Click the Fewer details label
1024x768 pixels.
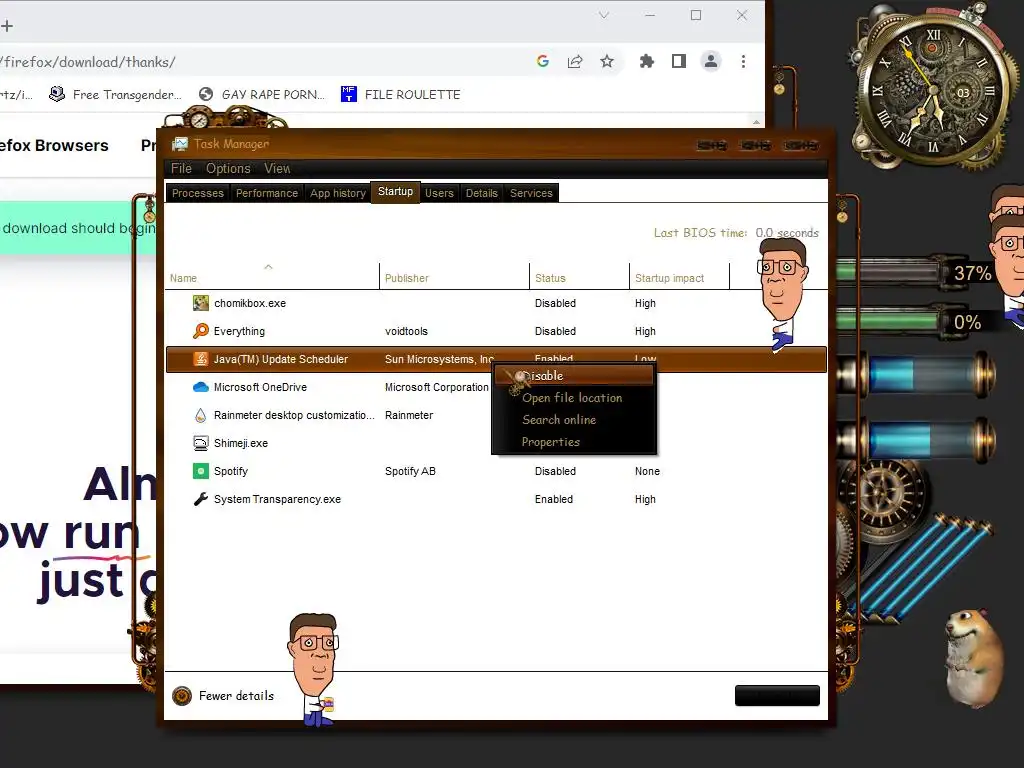click(x=236, y=696)
